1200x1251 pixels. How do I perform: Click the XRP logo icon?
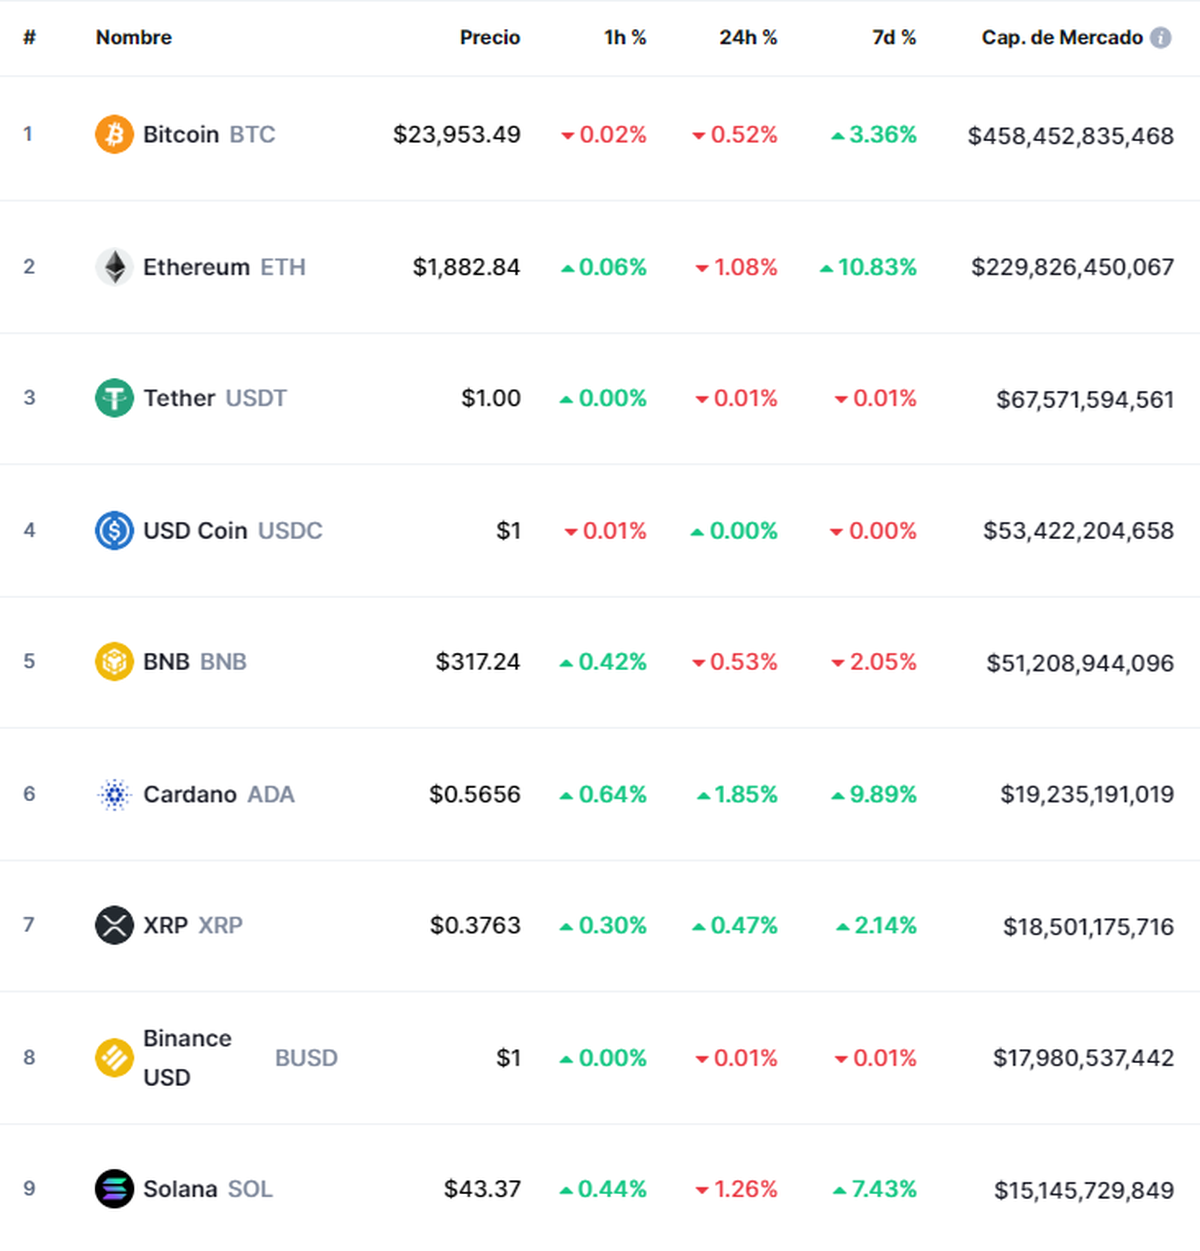tap(114, 924)
